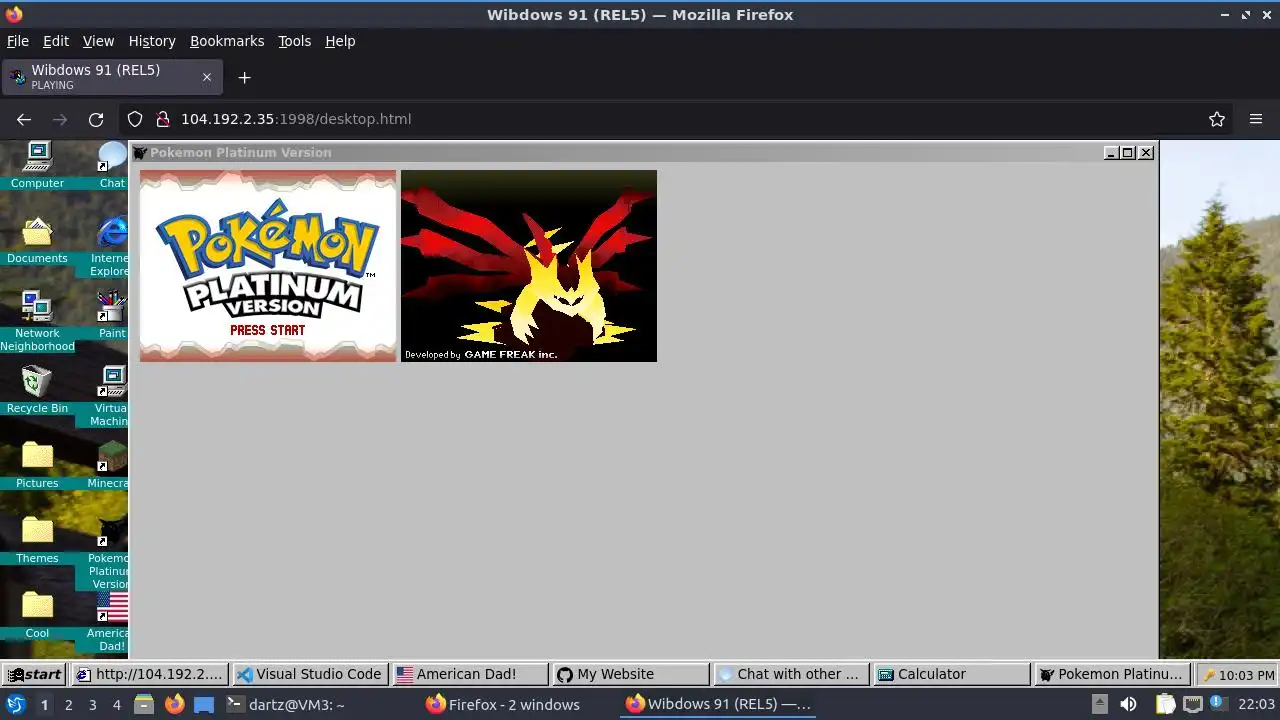The image size is (1280, 720).
Task: Launch the Paint desktop shortcut
Action: pyautogui.click(x=112, y=315)
